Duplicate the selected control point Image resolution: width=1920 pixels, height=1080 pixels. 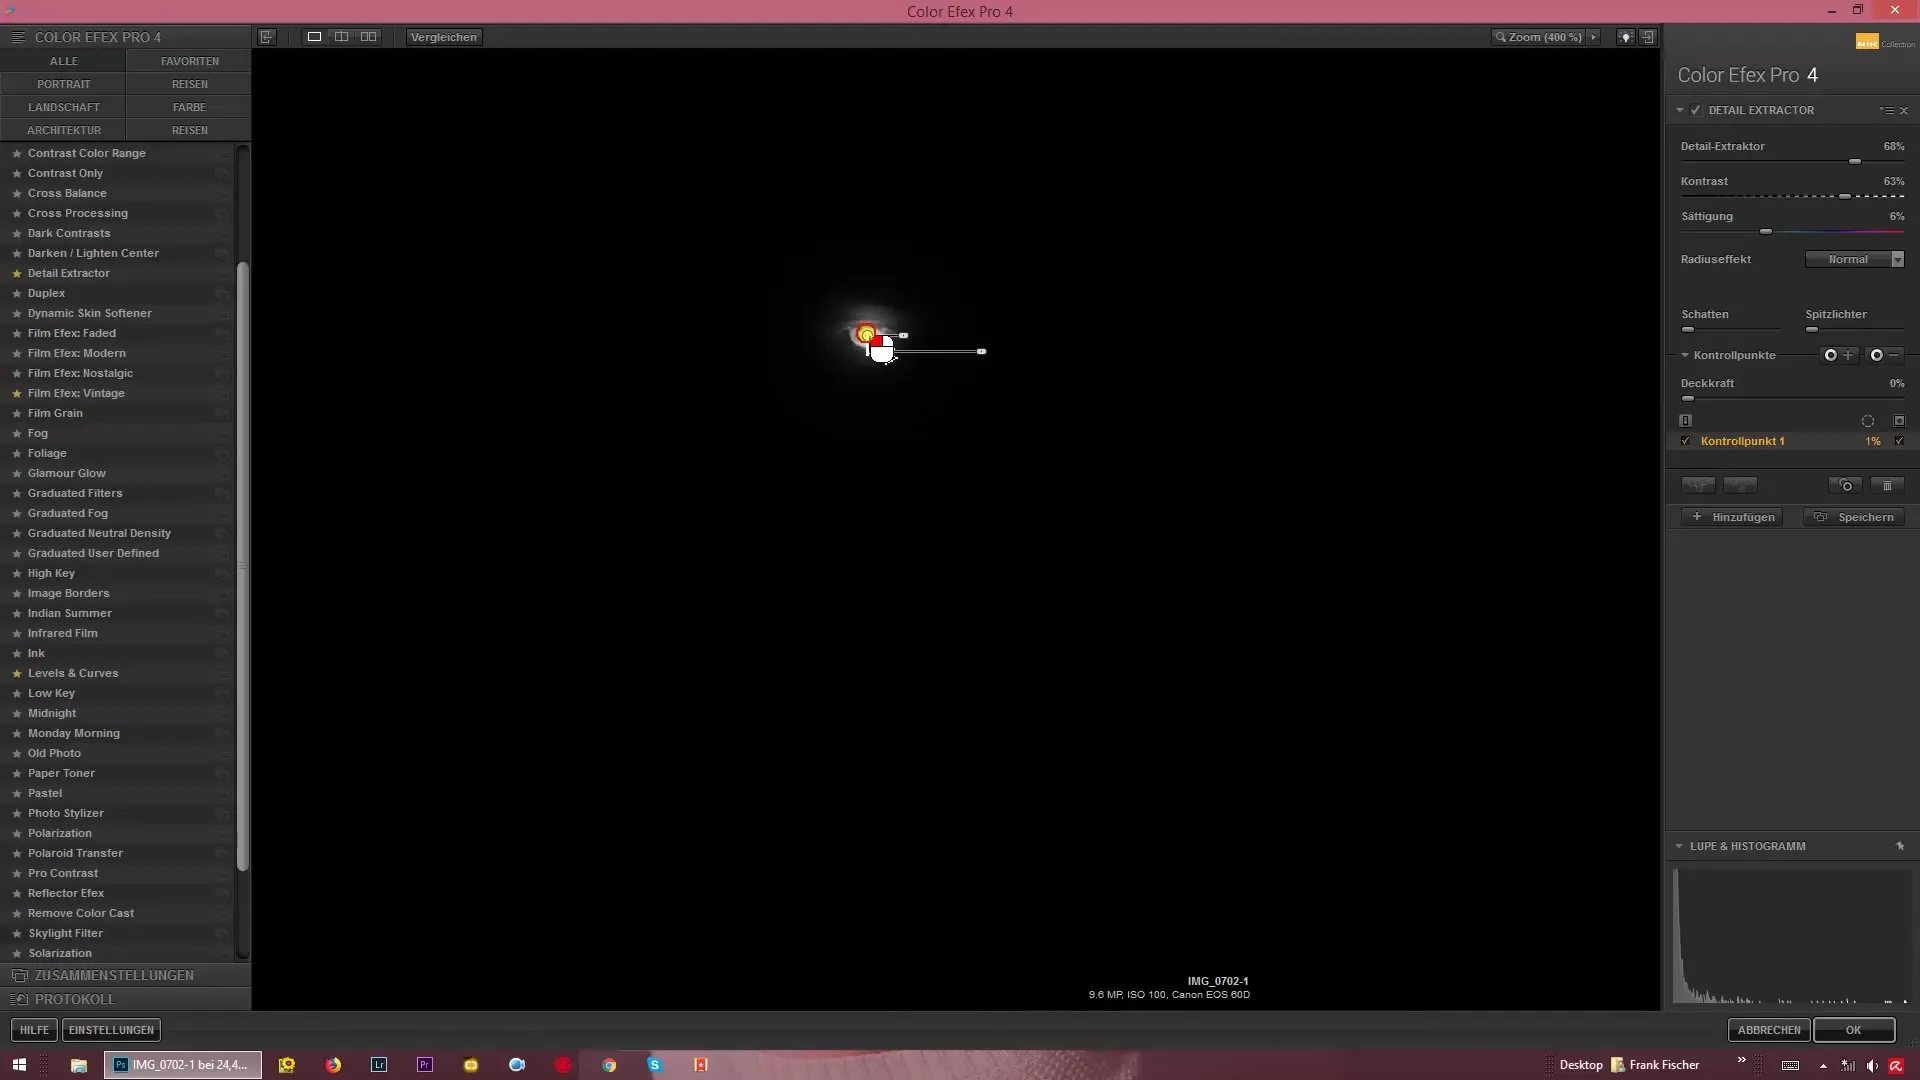[x=1846, y=485]
